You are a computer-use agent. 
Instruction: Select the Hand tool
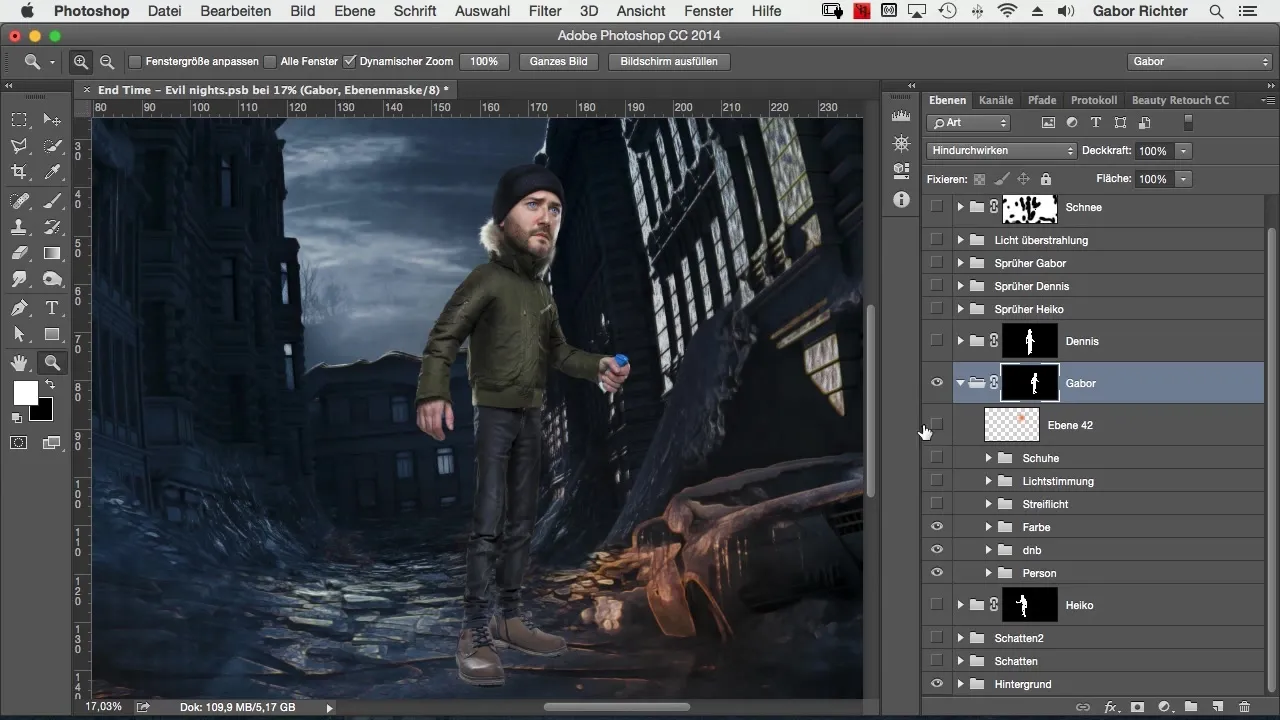(x=19, y=362)
